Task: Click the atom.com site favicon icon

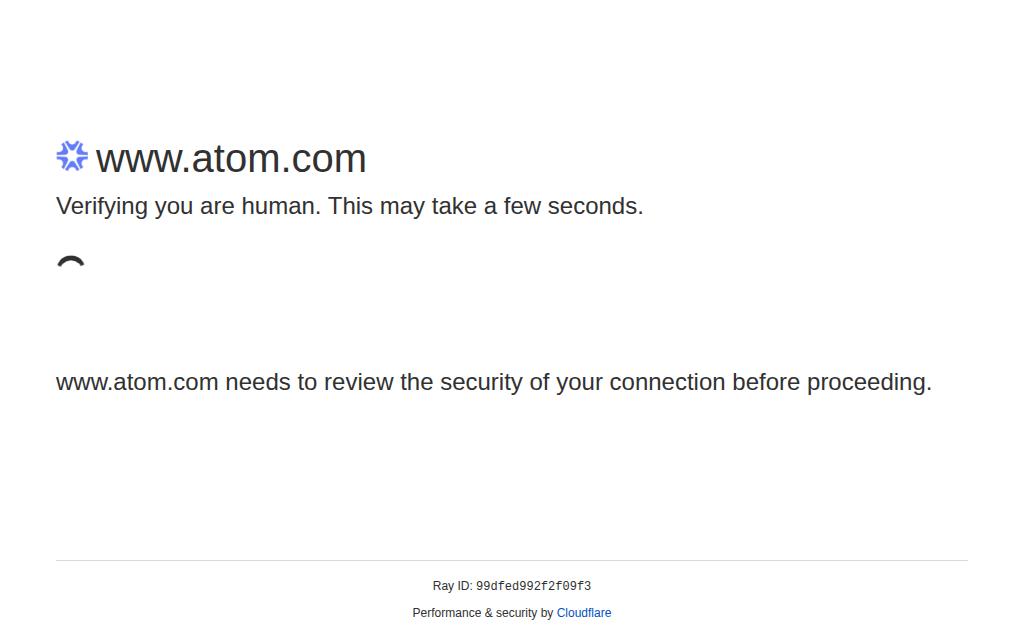Action: click(x=72, y=156)
